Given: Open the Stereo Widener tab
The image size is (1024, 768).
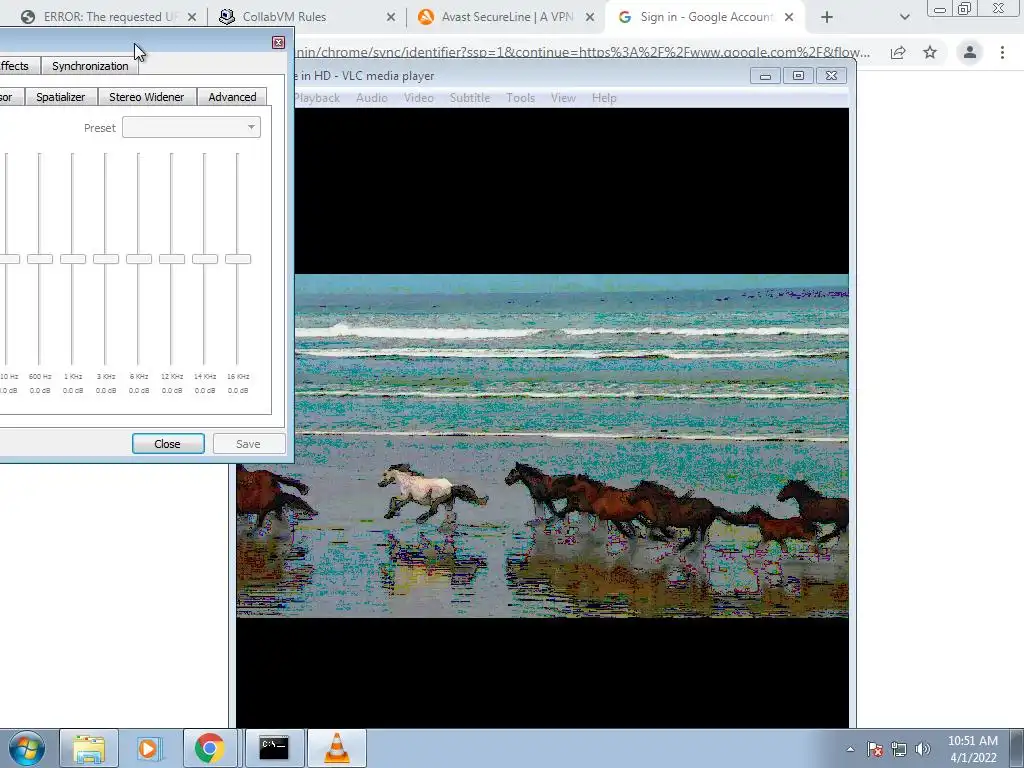Looking at the screenshot, I should (x=146, y=97).
